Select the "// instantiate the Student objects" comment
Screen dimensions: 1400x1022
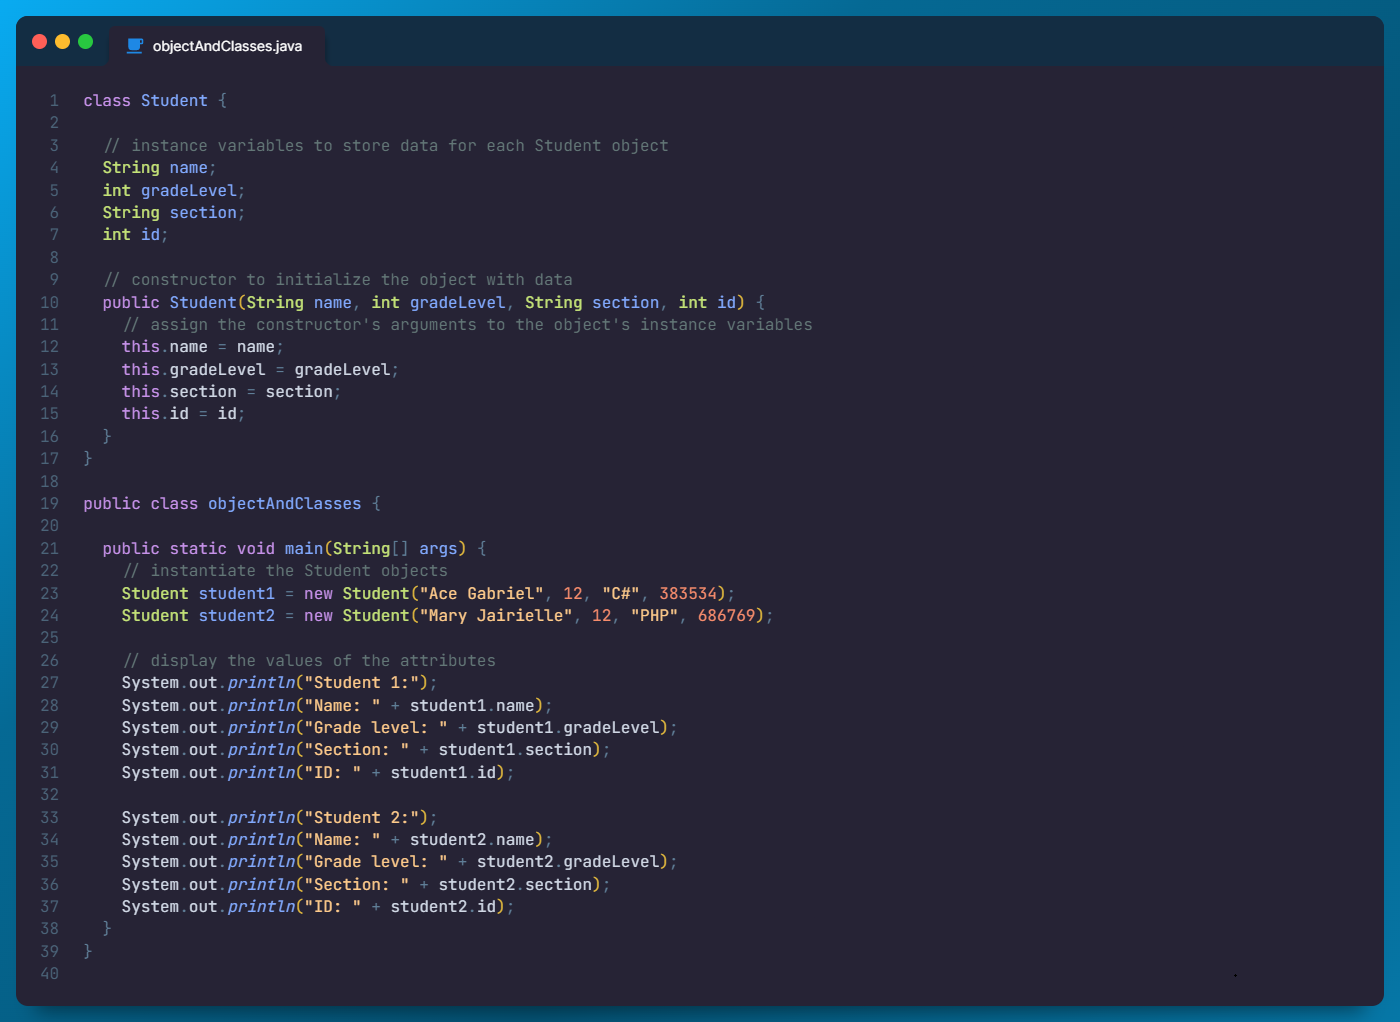coord(285,571)
